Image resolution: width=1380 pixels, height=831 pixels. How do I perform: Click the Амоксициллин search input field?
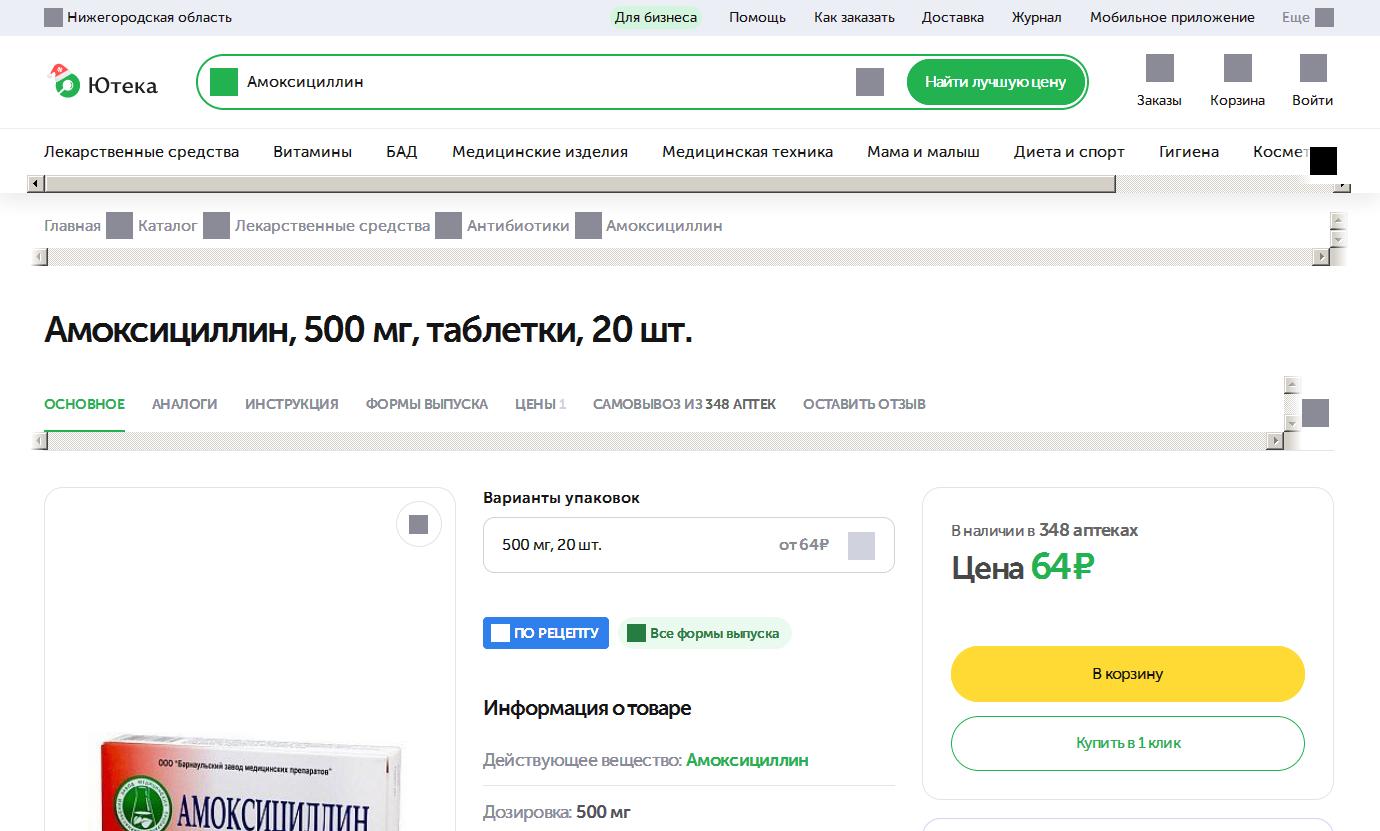point(540,82)
